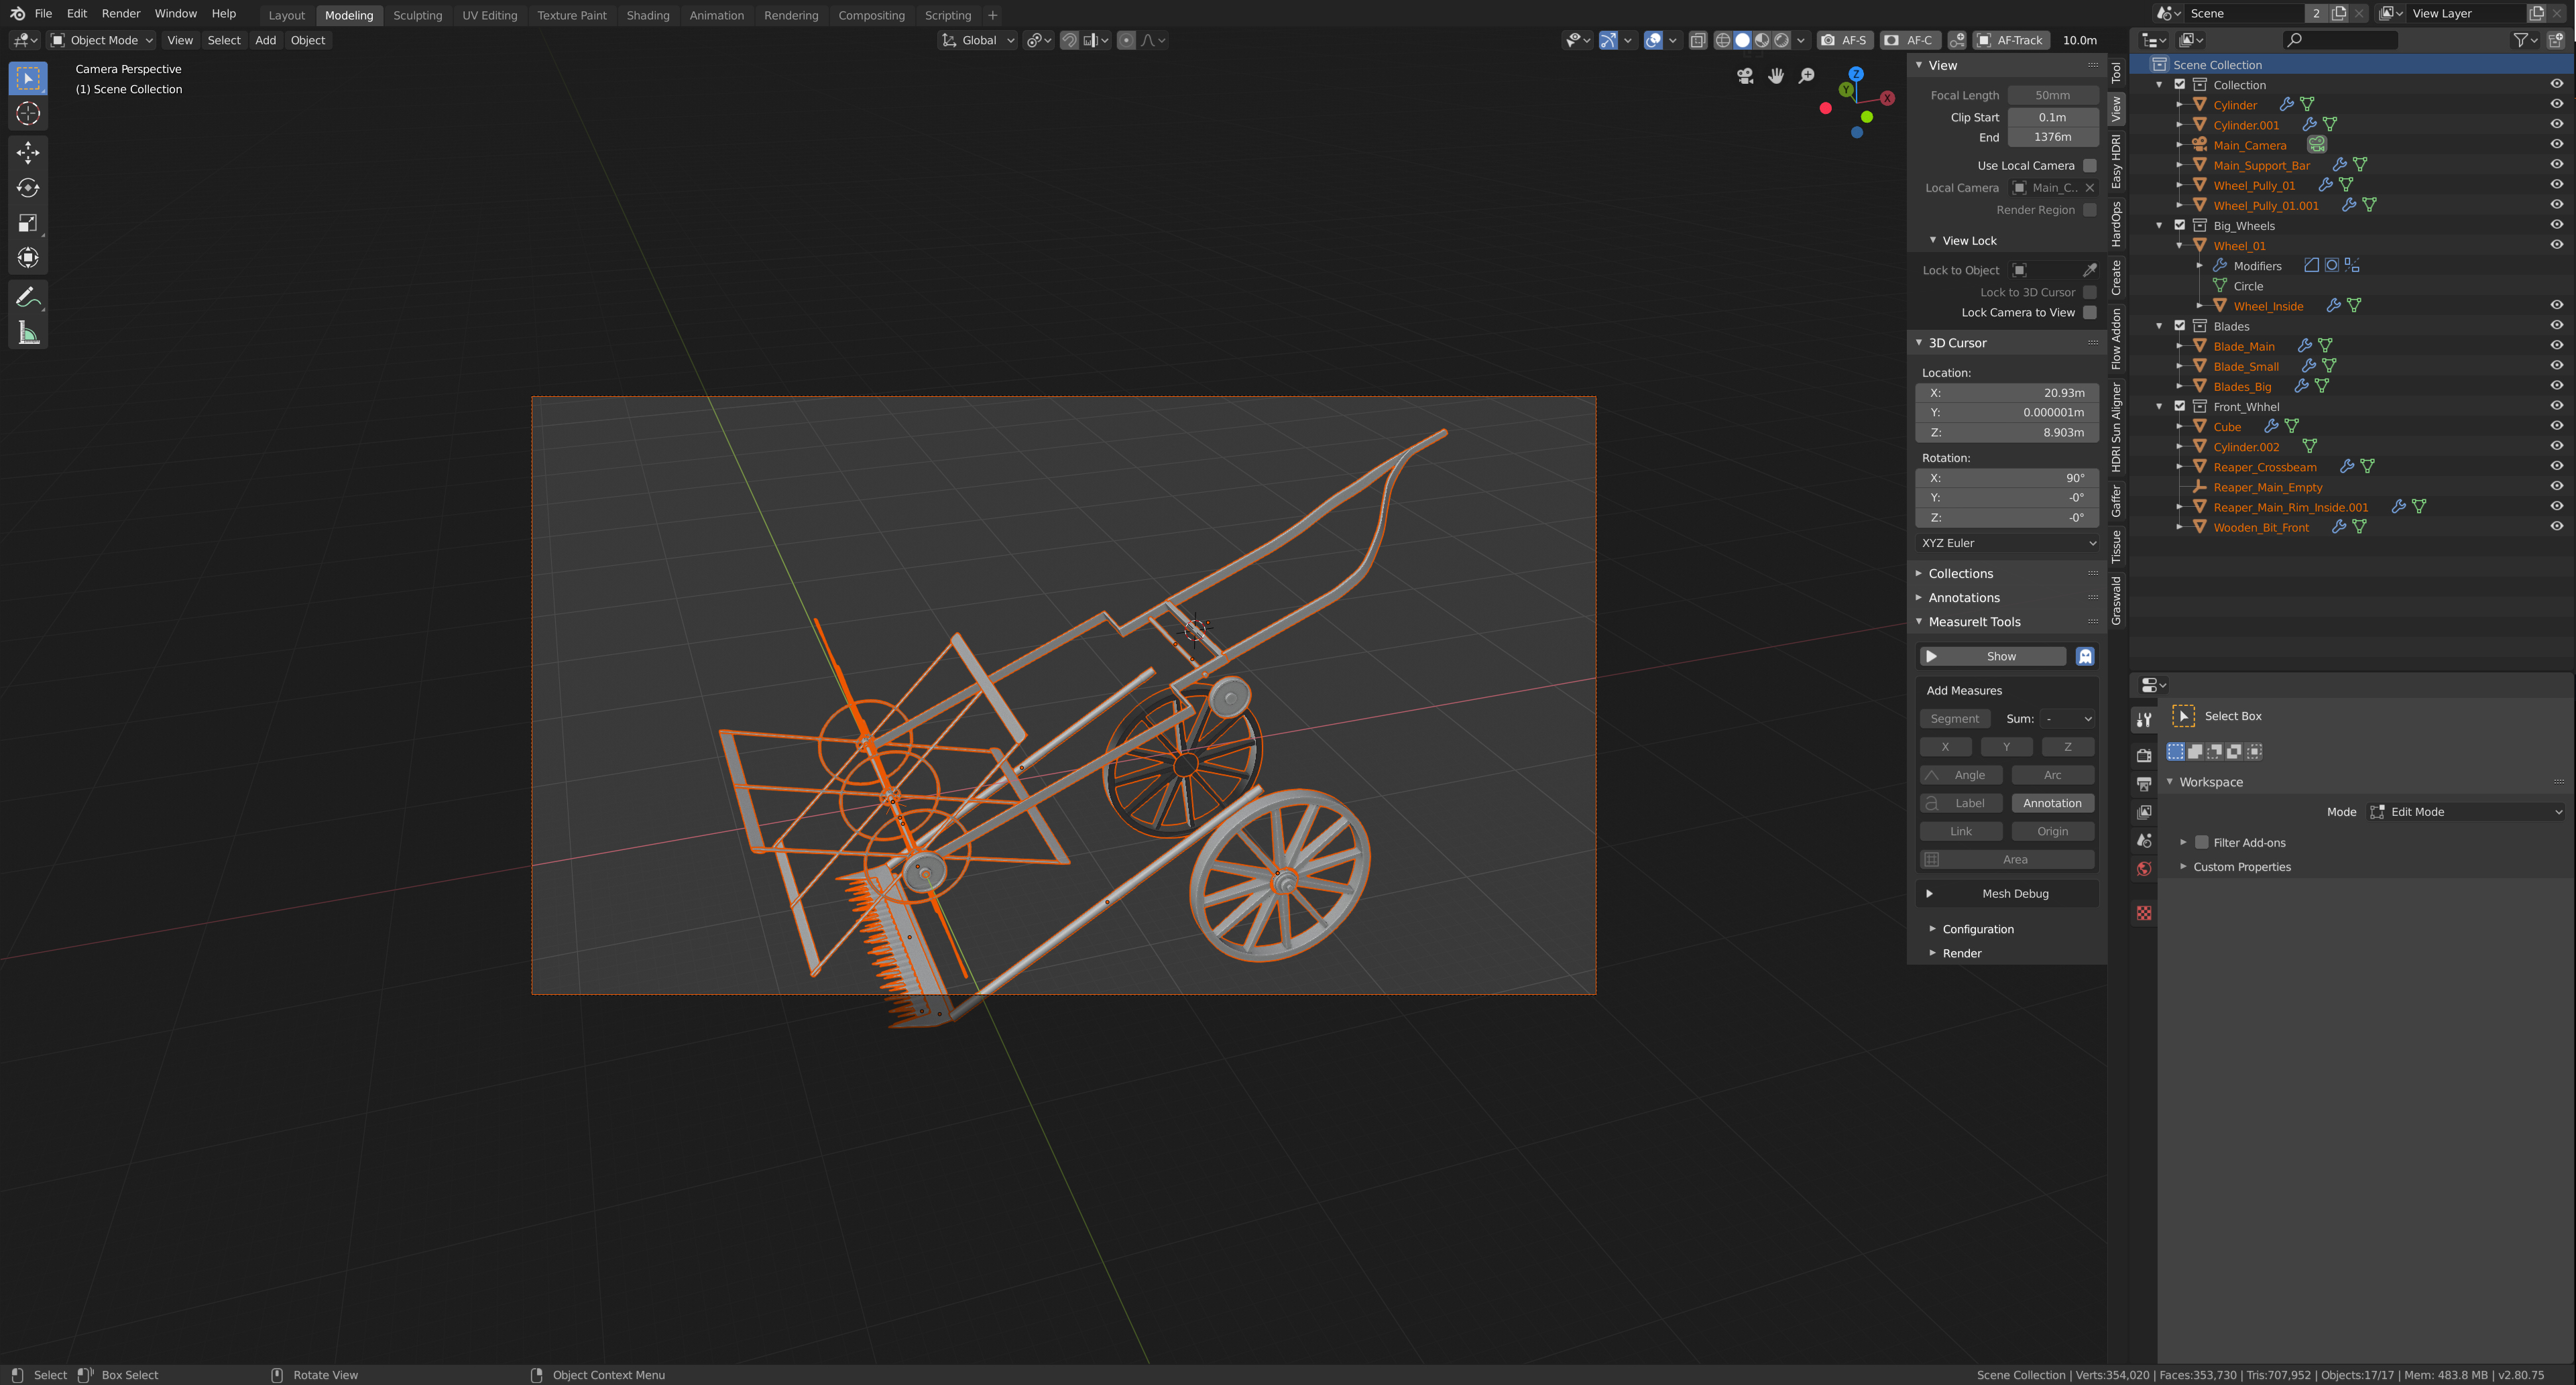Image resolution: width=2576 pixels, height=1385 pixels.
Task: Activate the Scale tool
Action: pos(28,223)
